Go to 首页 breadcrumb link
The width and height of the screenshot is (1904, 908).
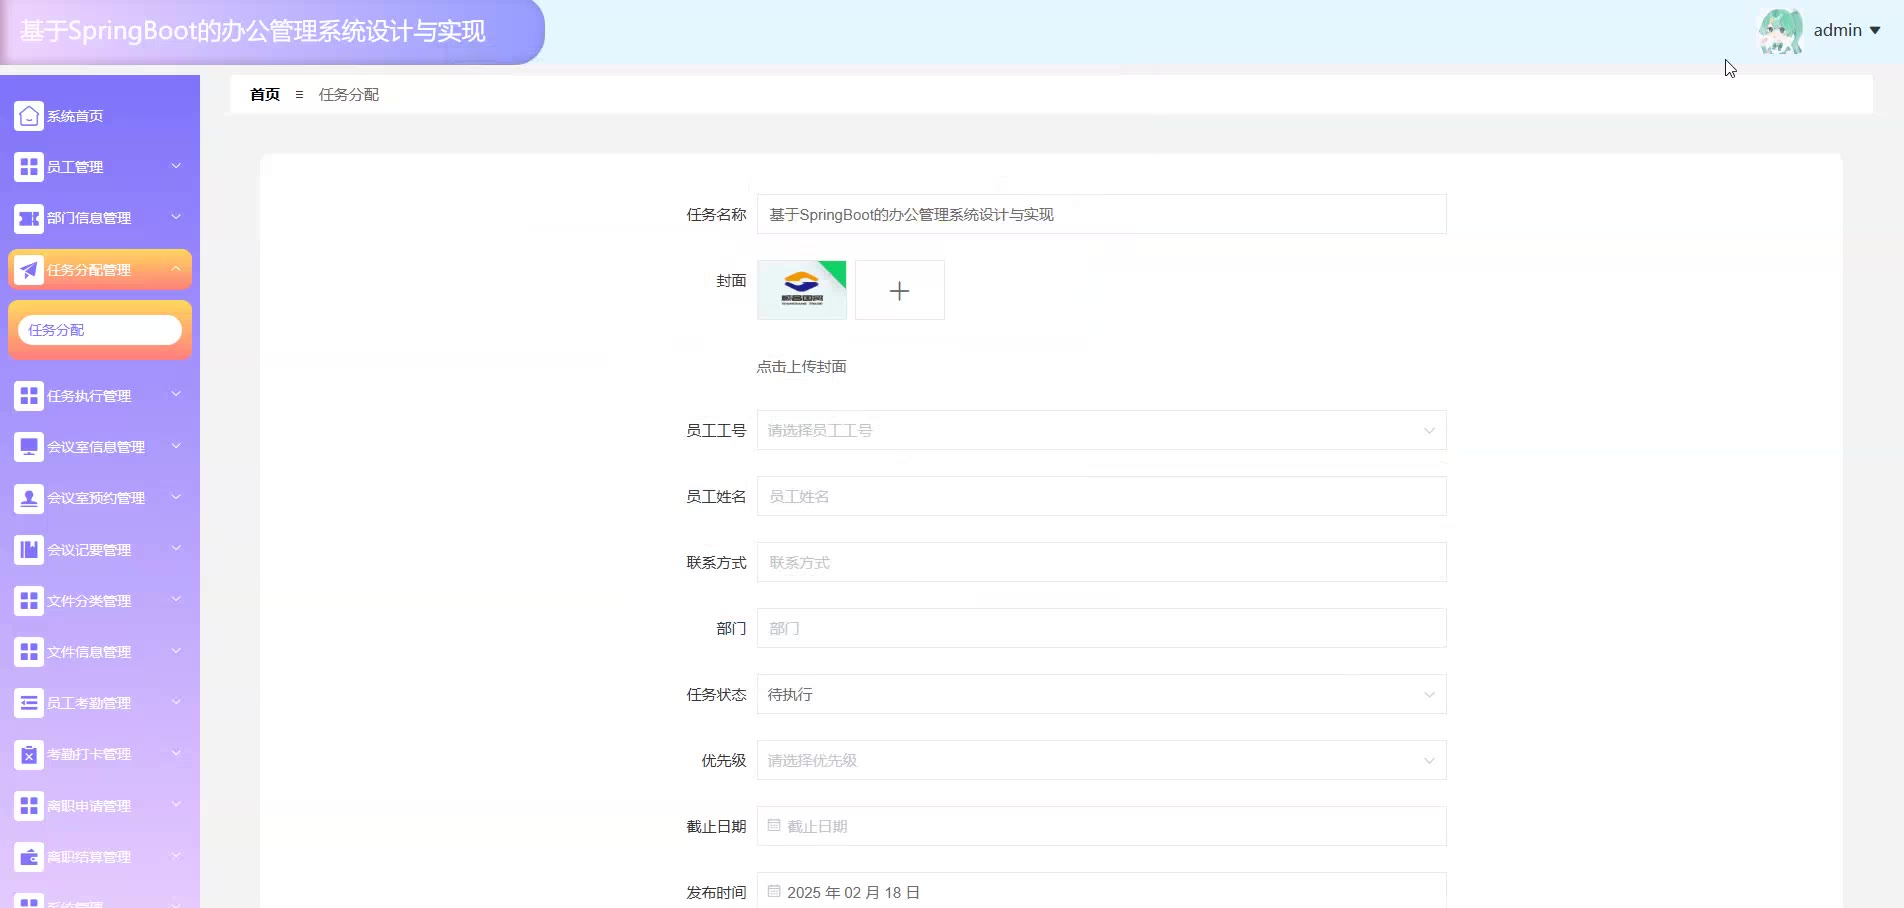click(265, 95)
